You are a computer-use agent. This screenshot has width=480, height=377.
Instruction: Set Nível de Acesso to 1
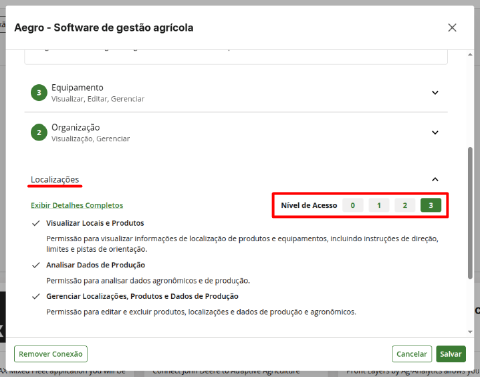(x=379, y=205)
